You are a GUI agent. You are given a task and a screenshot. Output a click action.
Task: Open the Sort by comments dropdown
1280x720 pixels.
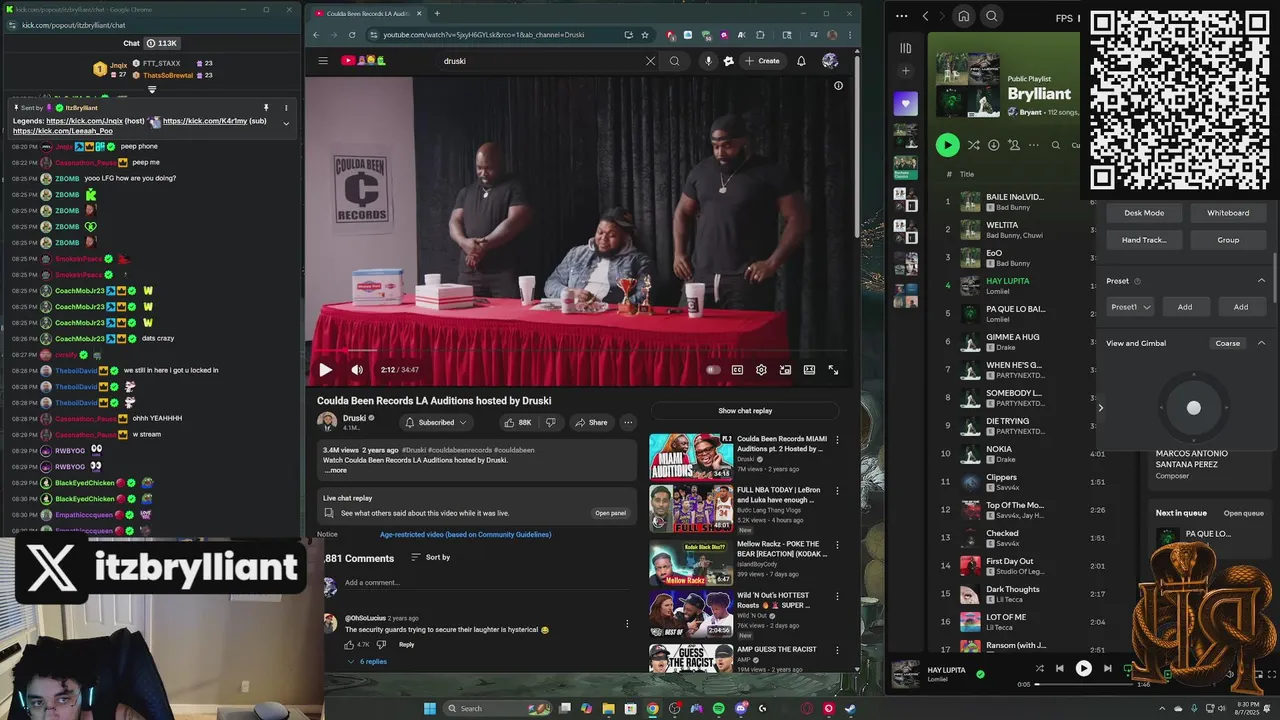(431, 557)
